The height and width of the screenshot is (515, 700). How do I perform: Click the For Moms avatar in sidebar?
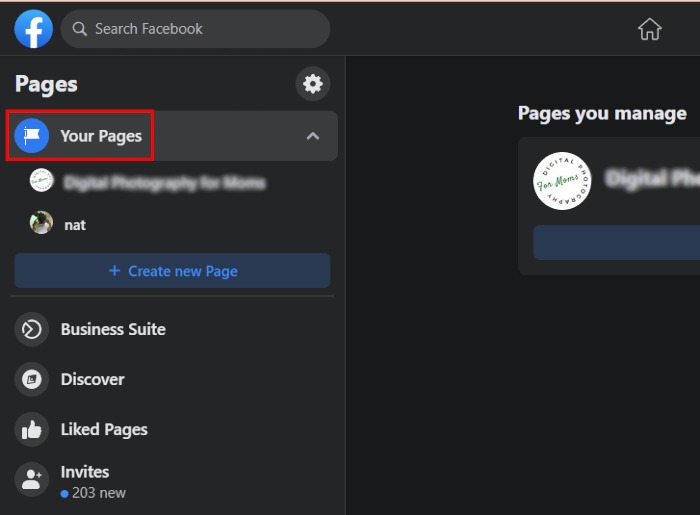pyautogui.click(x=41, y=180)
